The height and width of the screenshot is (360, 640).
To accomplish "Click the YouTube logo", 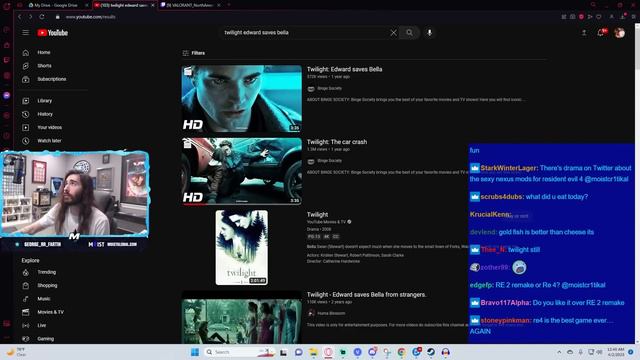I will coord(53,33).
